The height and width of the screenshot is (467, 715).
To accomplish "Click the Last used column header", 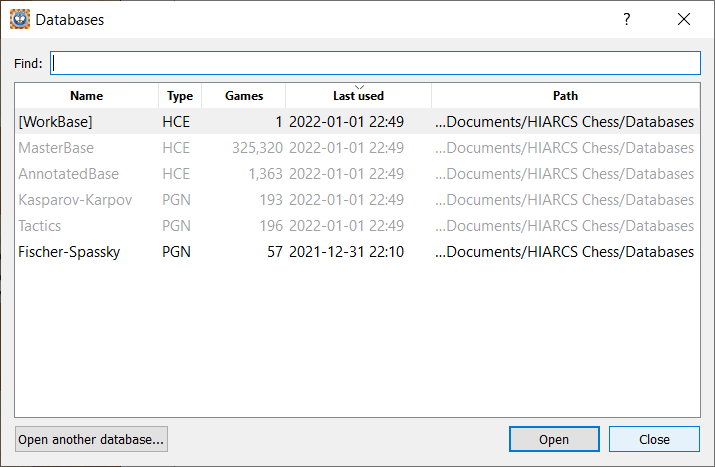I will point(358,96).
